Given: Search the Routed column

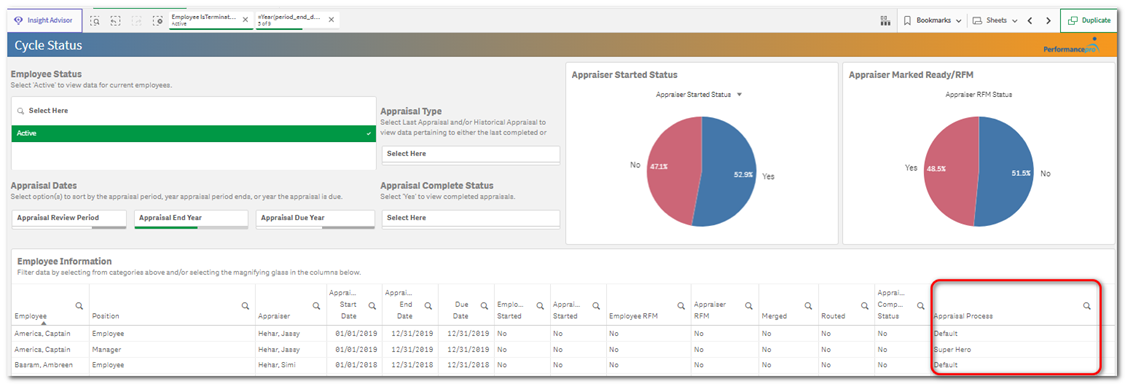Looking at the screenshot, I should pos(864,306).
